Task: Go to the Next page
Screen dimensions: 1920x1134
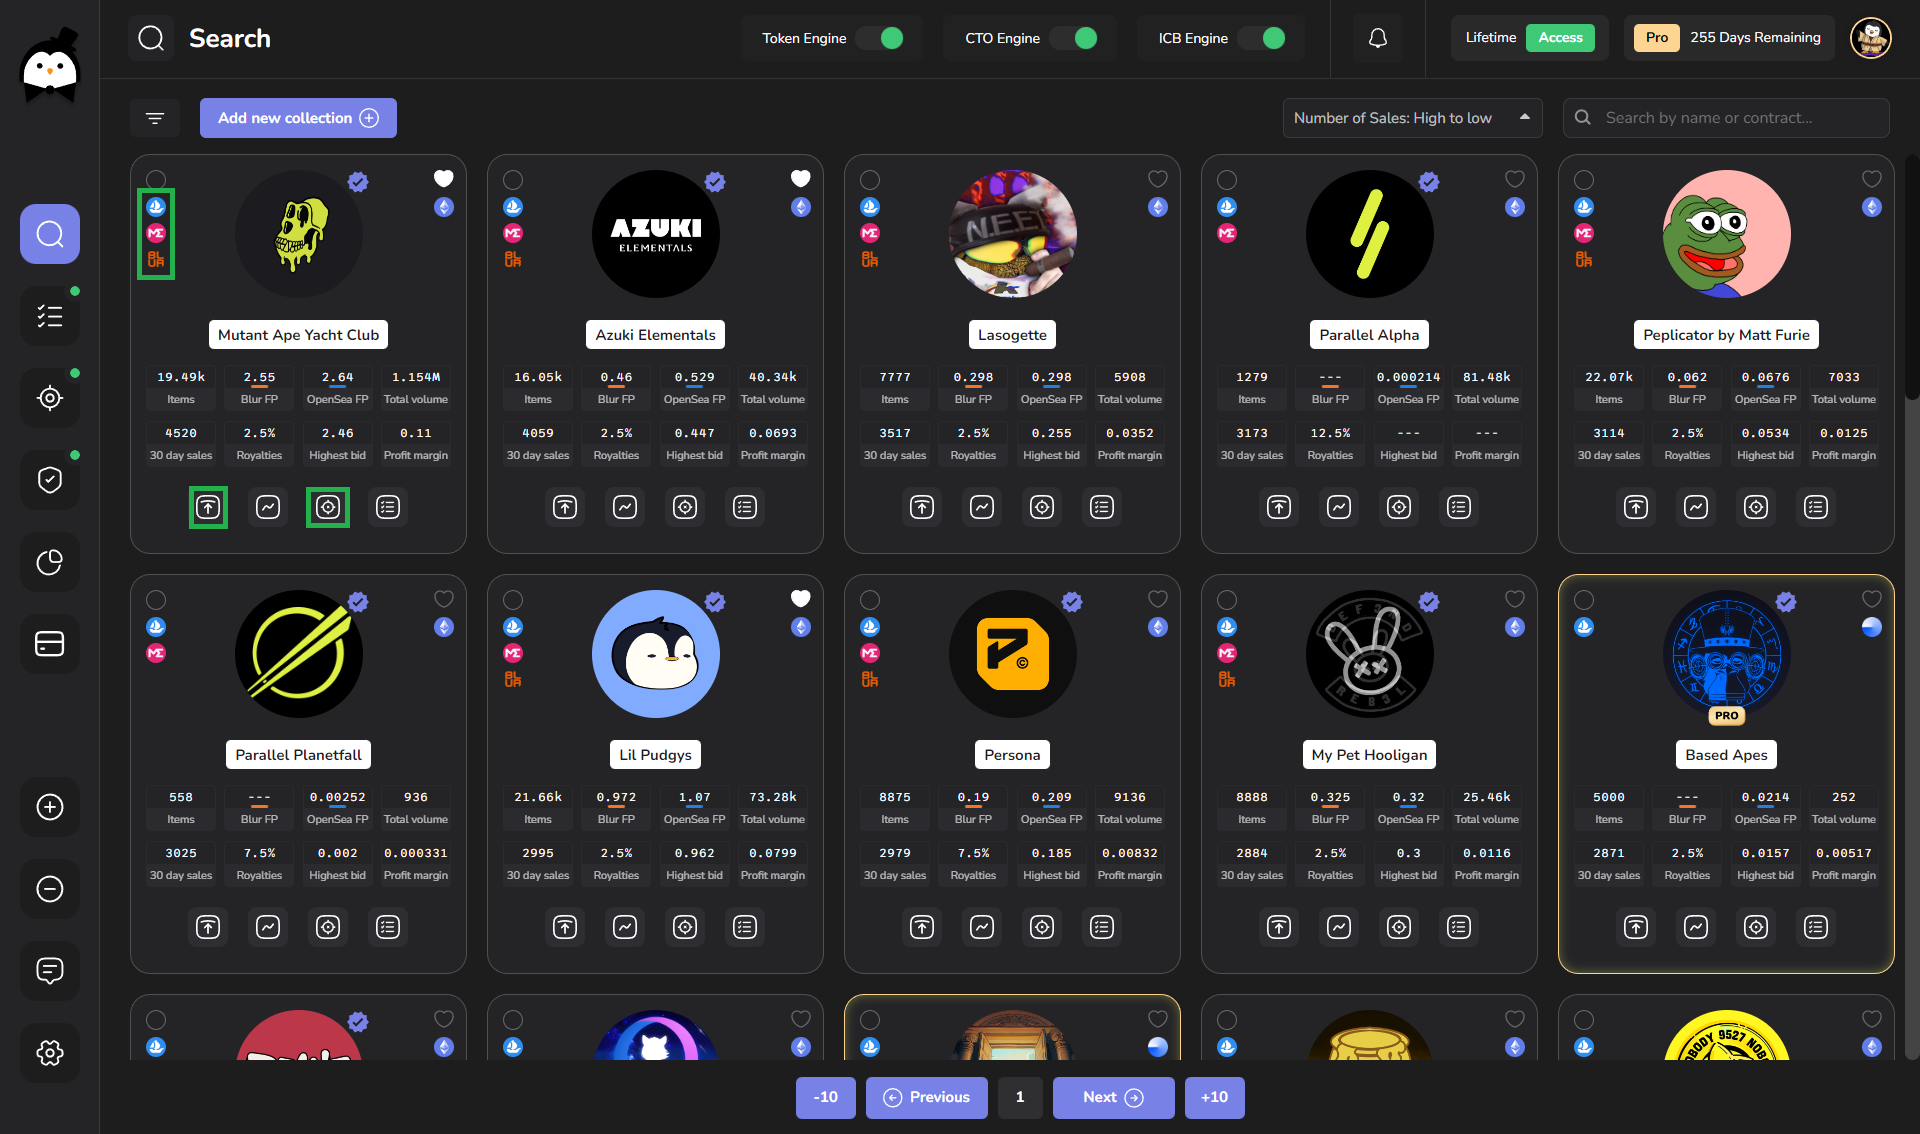Action: 1112,1097
